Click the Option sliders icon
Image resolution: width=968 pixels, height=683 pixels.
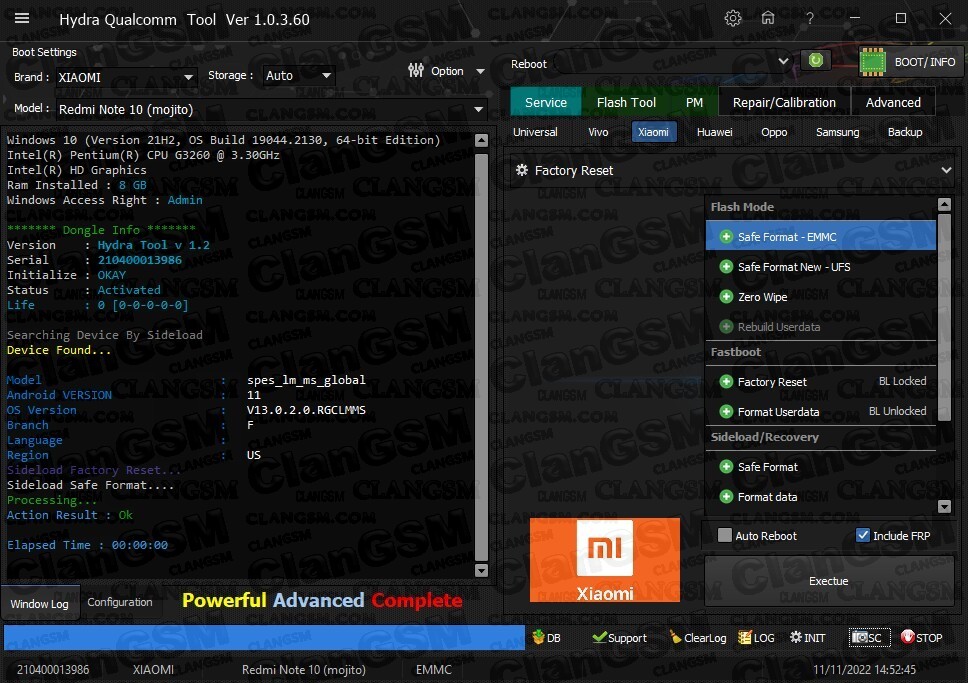point(416,70)
